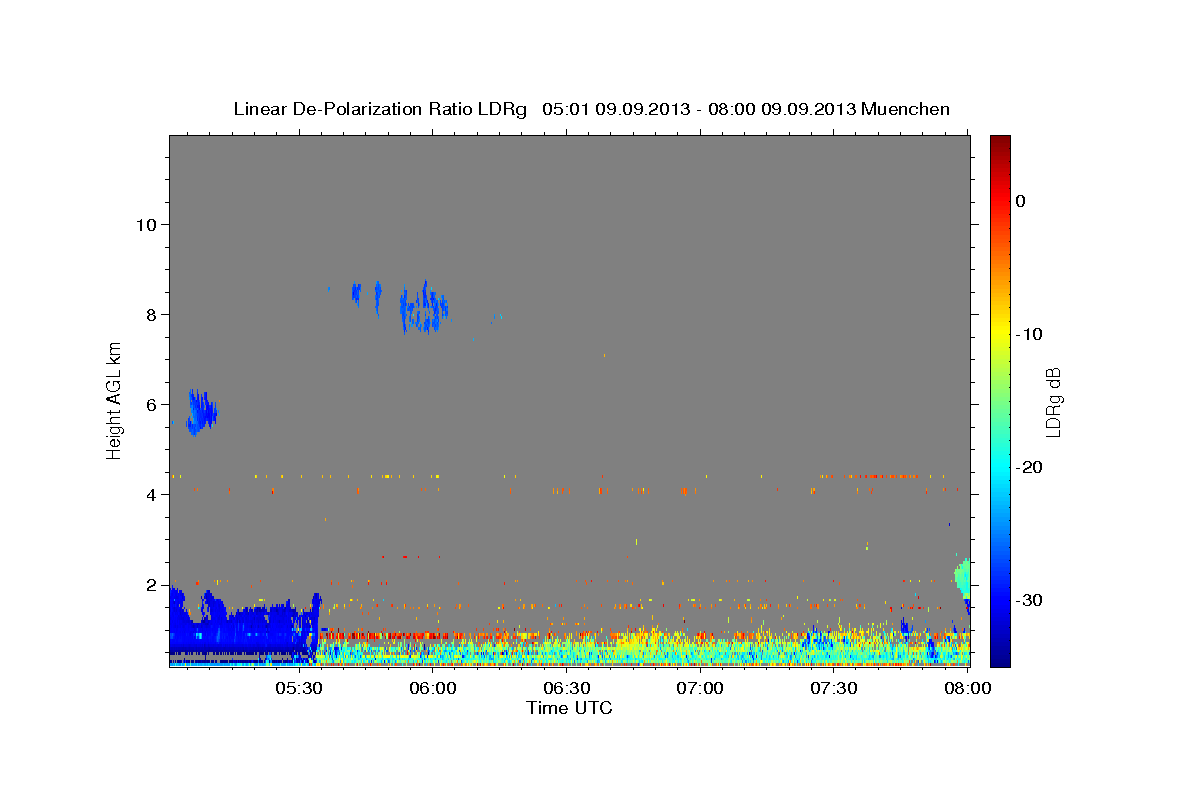Click the height tick label 2

click(151, 585)
